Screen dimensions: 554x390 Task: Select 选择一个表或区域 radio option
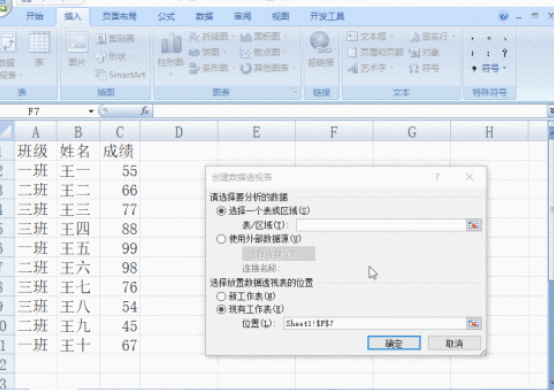[x=263, y=211]
